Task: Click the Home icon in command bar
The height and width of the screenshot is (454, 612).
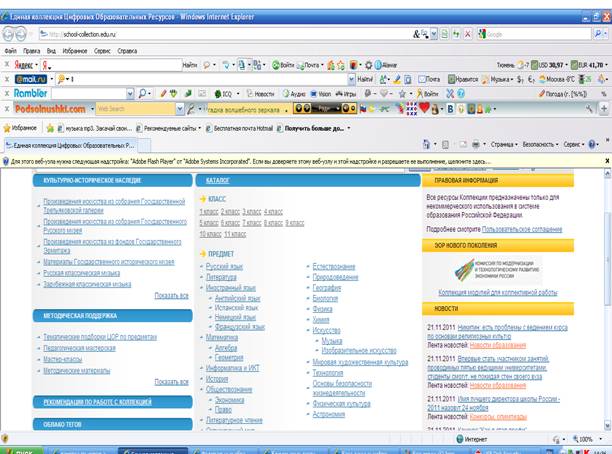Action: (426, 144)
